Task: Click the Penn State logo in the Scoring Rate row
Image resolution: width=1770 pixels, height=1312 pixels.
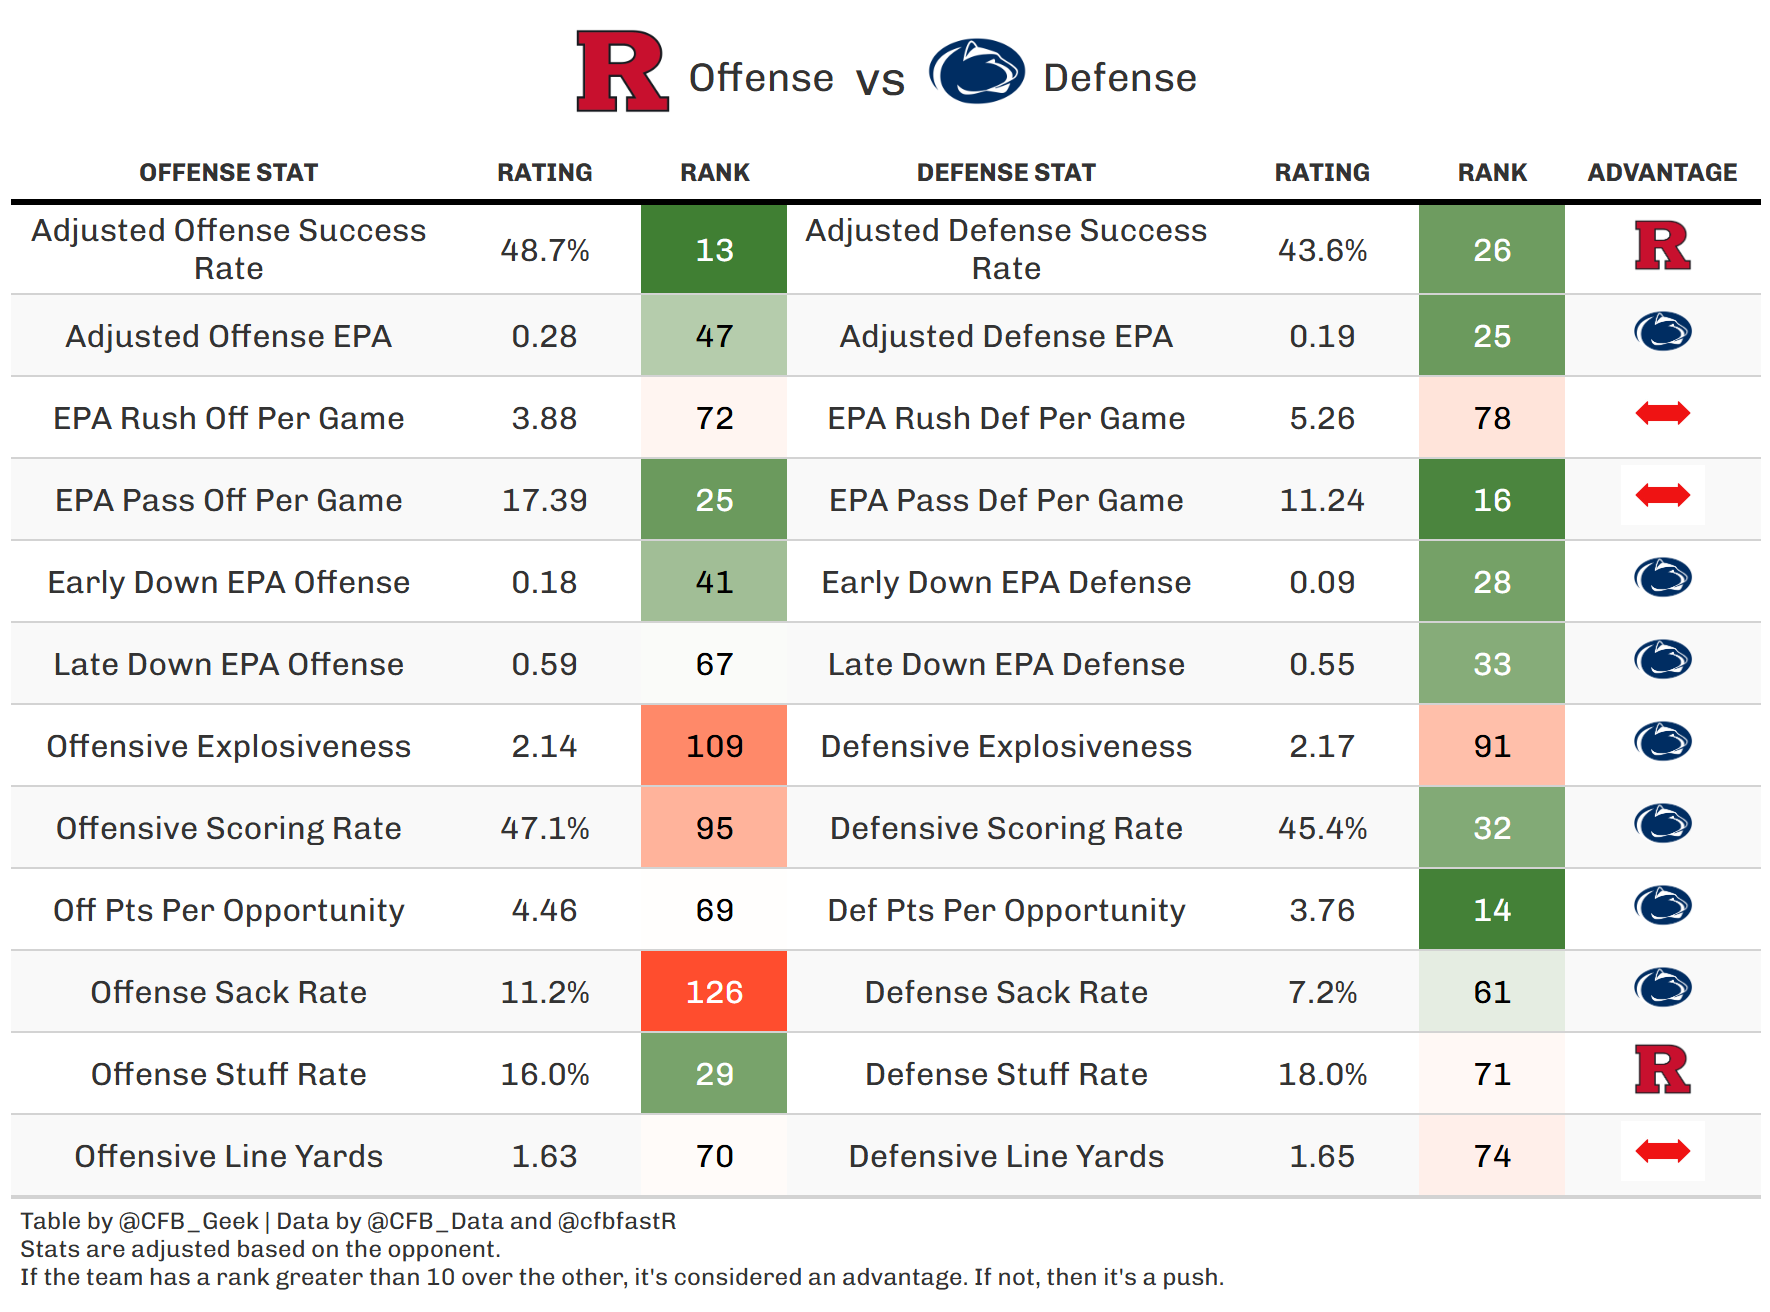Action: [1662, 824]
